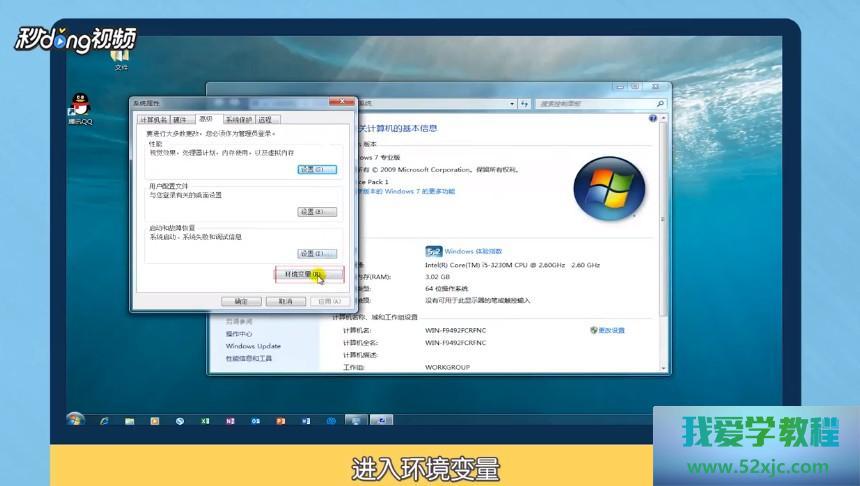
Task: Open the PowerPoint taskbar icon
Action: pos(281,420)
